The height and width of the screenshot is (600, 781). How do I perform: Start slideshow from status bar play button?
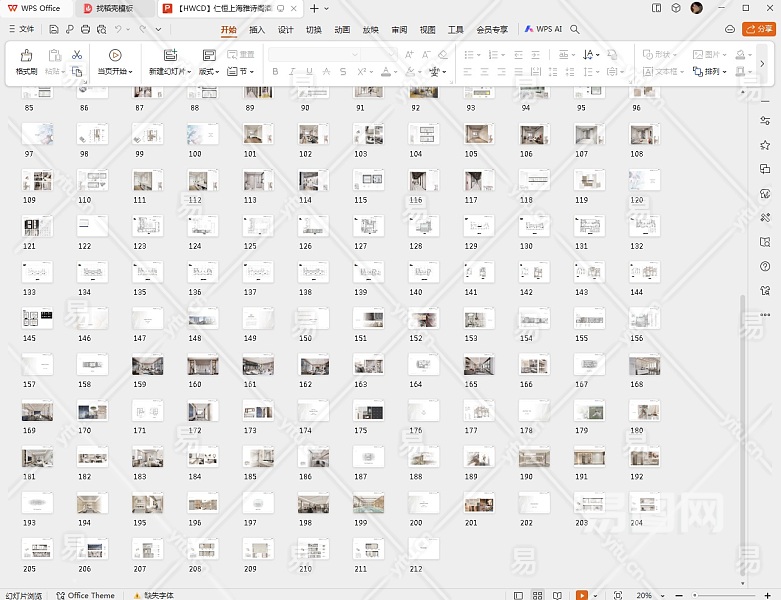pos(582,595)
